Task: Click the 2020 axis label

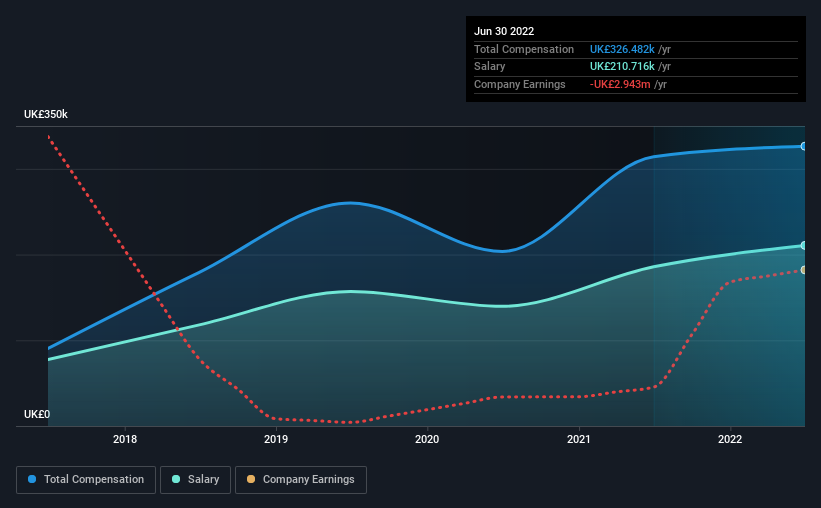Action: (x=427, y=439)
